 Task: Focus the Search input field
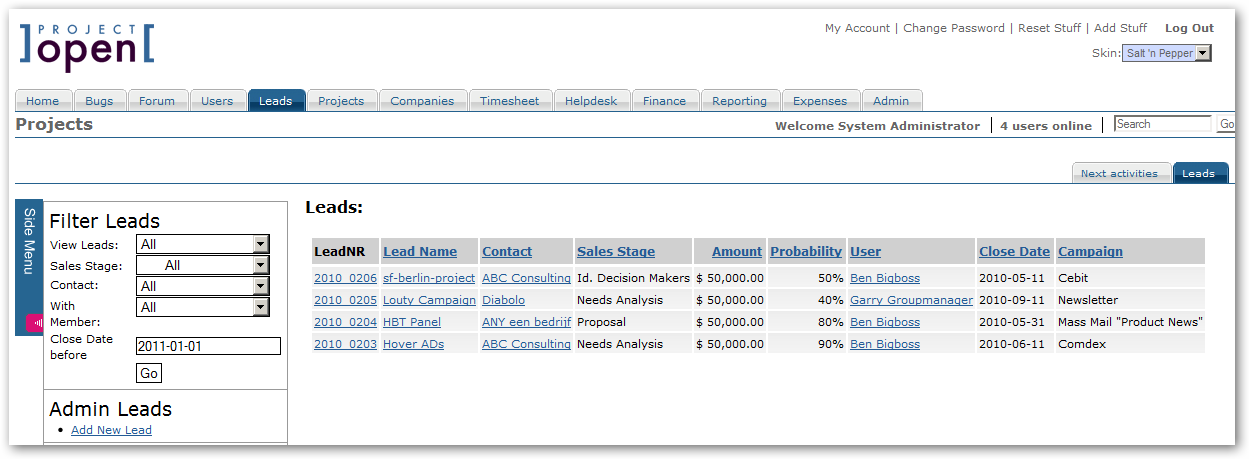point(1162,124)
